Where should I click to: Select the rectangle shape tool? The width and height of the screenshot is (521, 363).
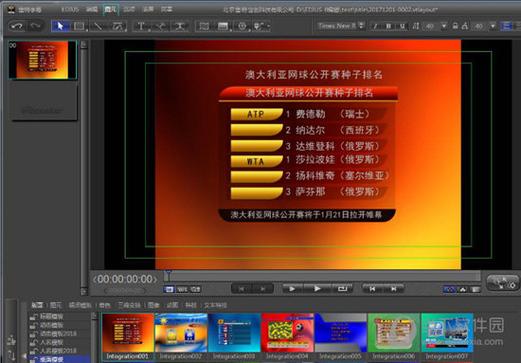(79, 26)
